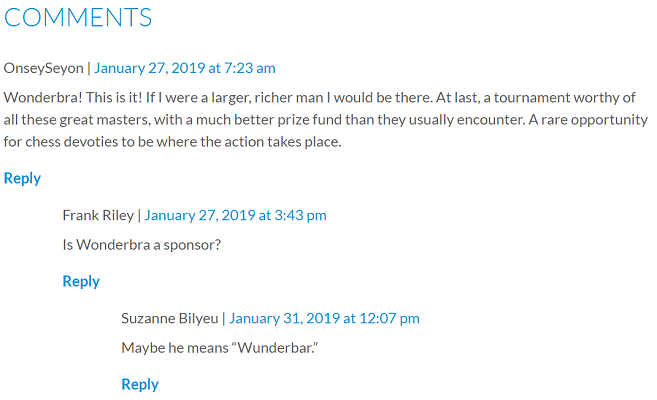Click the line starting "for chess devoties"
This screenshot has width=657, height=400.
[173, 141]
